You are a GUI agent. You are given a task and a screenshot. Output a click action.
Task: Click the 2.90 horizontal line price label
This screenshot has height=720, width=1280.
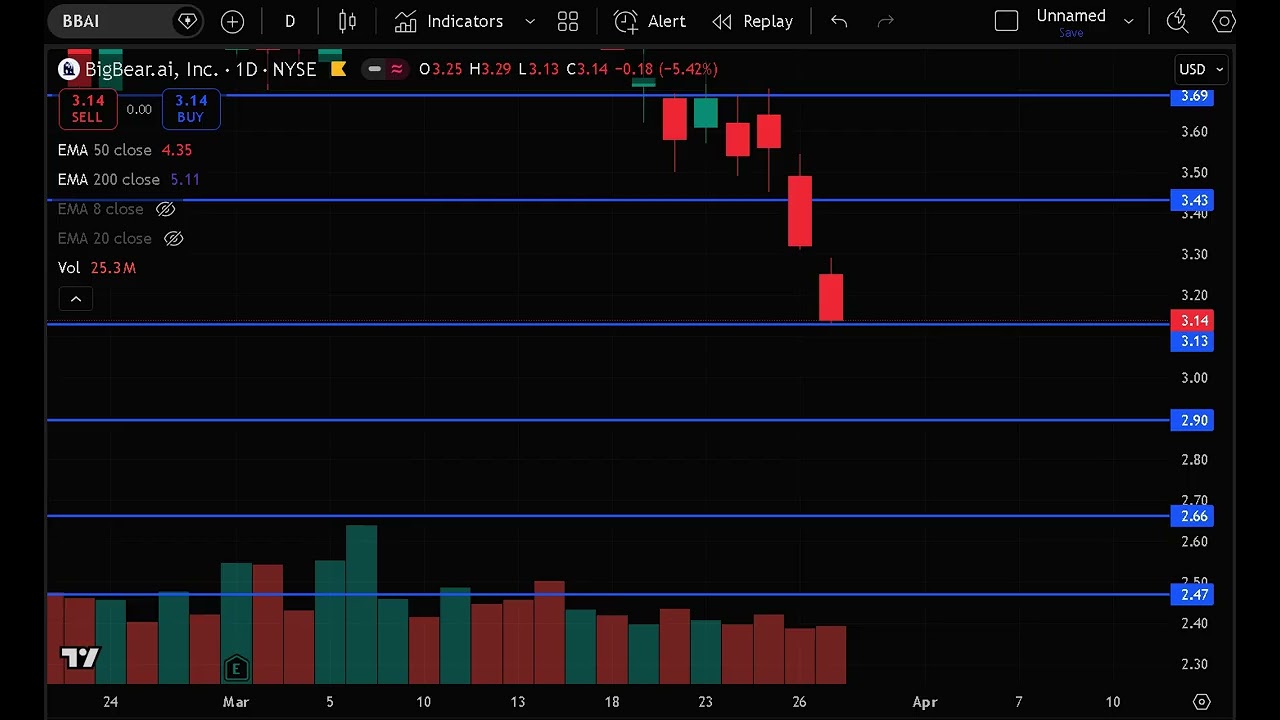click(x=1194, y=420)
